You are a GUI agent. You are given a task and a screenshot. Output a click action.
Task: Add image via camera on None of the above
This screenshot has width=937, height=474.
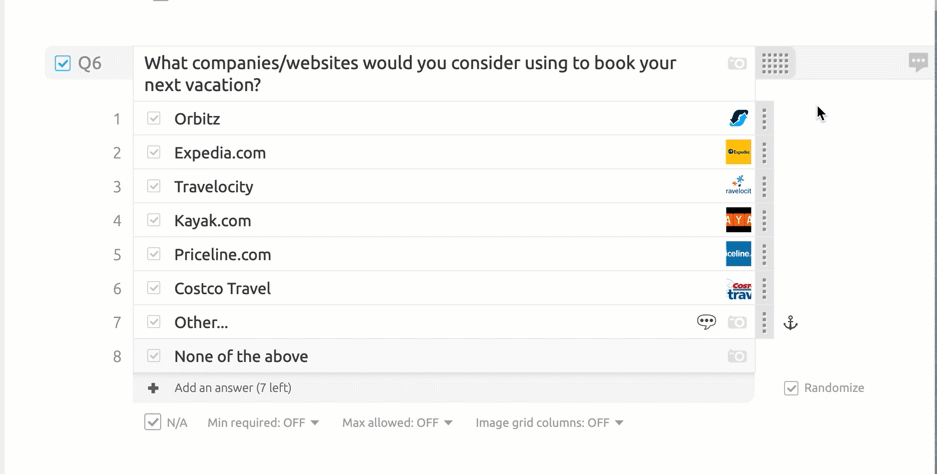737,356
